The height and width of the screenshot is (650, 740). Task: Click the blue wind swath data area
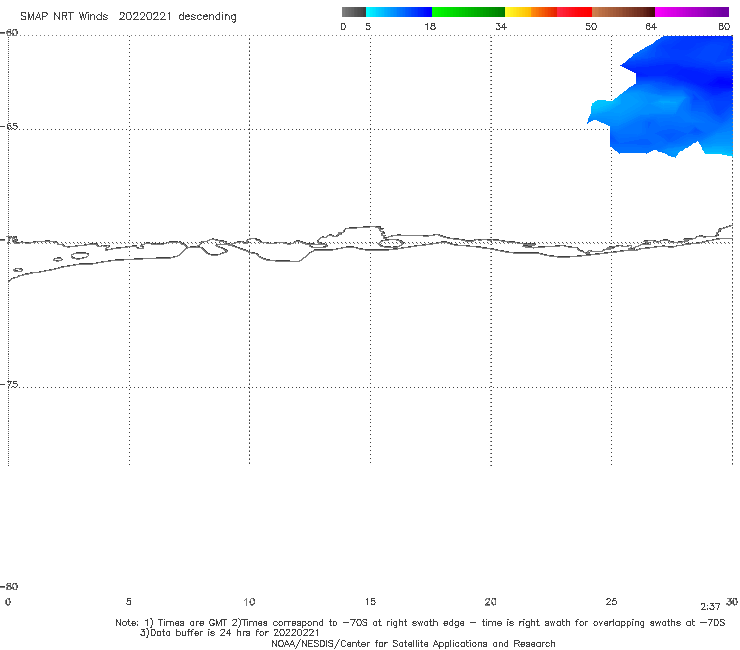point(675,99)
